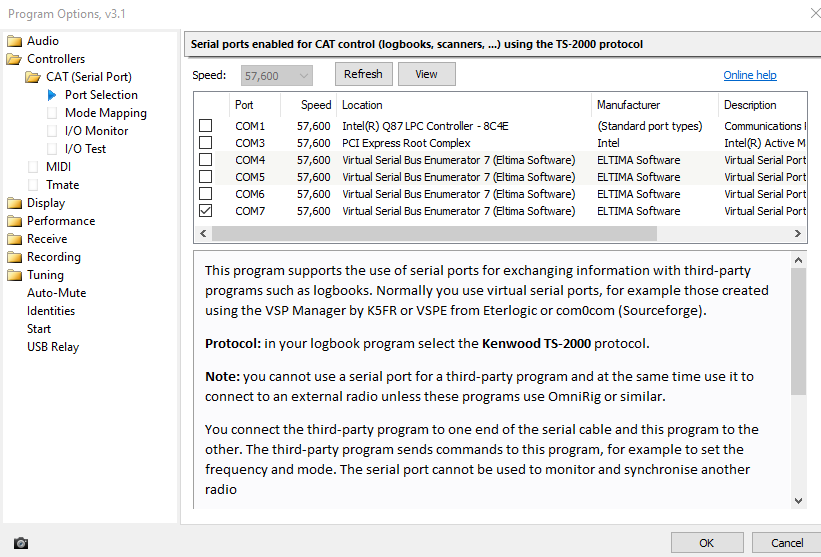Viewport: 821px width, 557px height.
Task: Open the Speed 57,600 dropdown
Action: (x=277, y=75)
